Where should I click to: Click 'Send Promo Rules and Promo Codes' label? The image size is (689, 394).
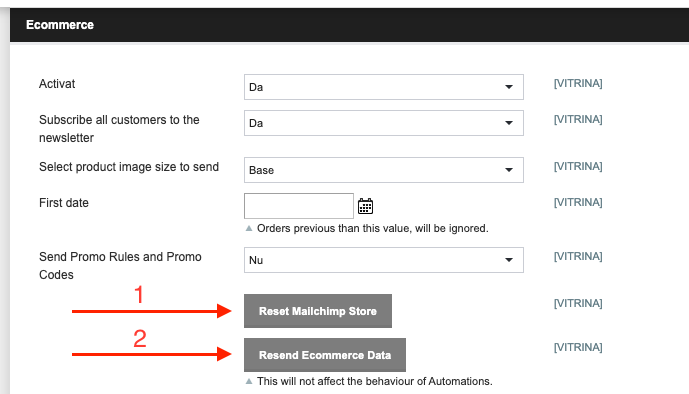click(120, 266)
